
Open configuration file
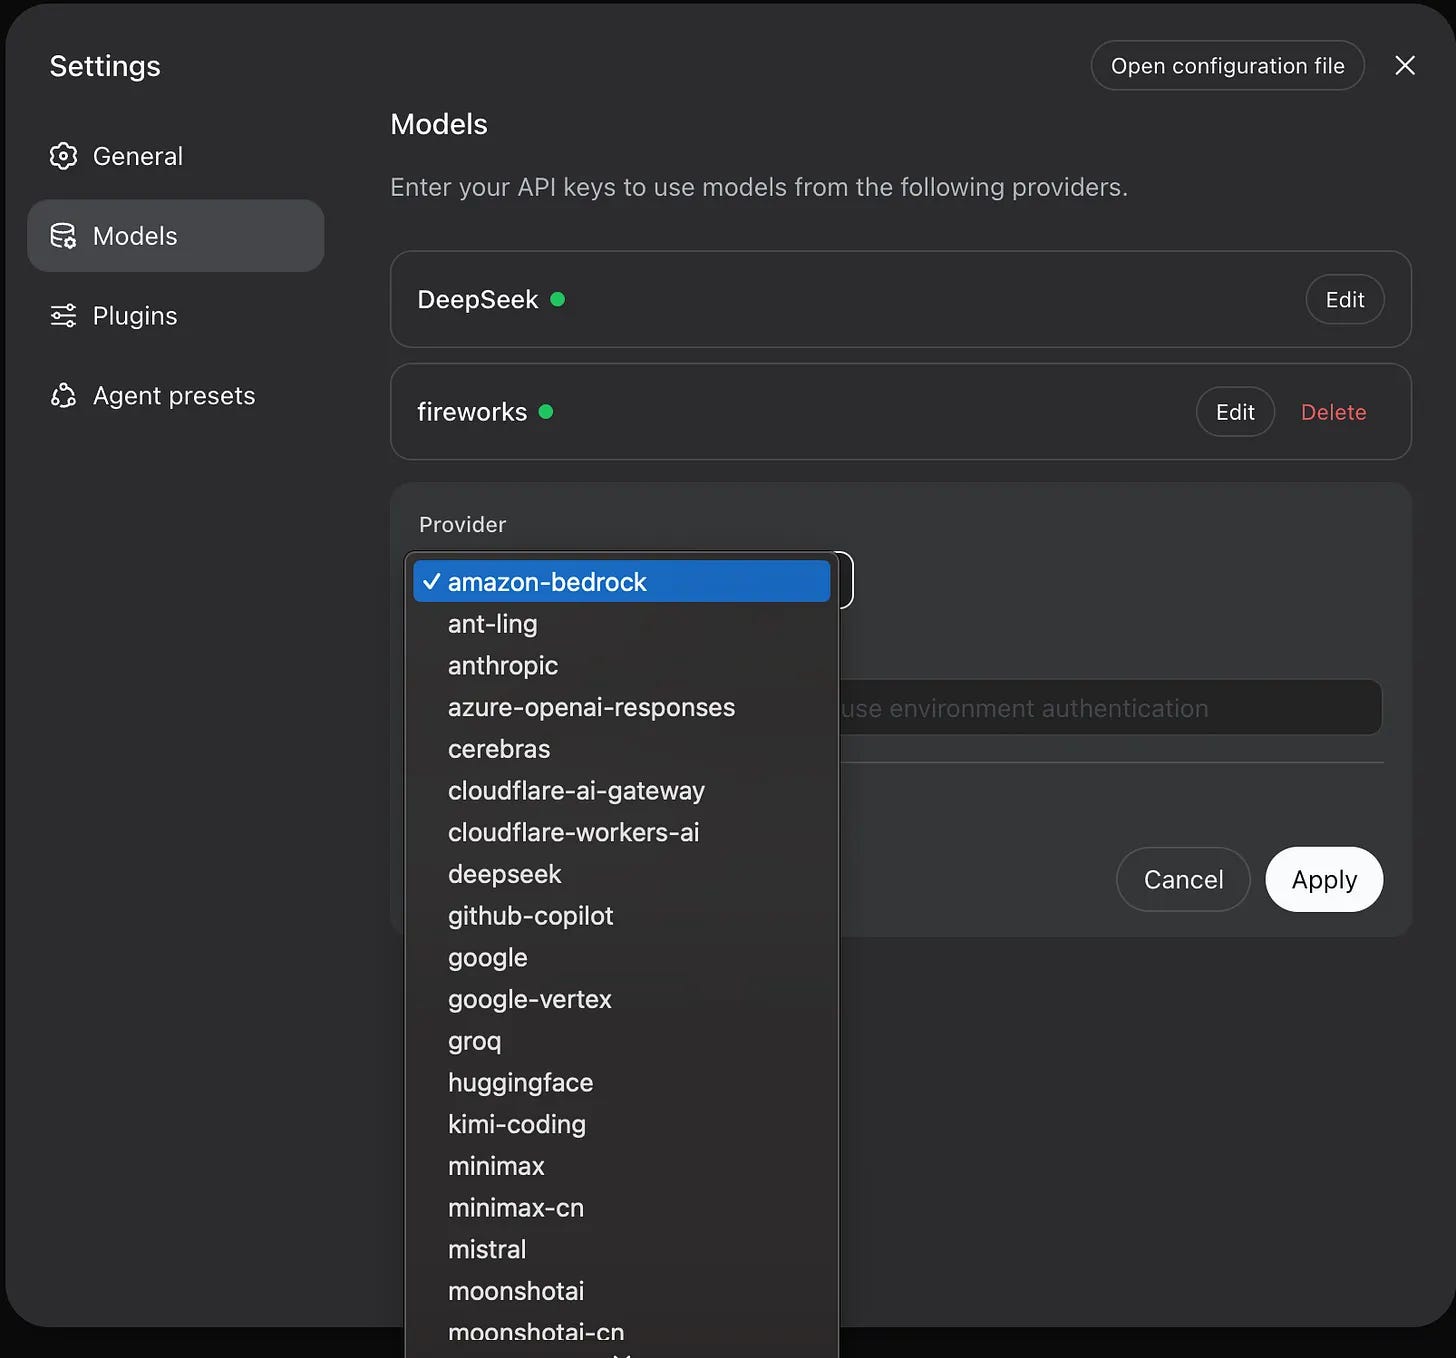1228,65
